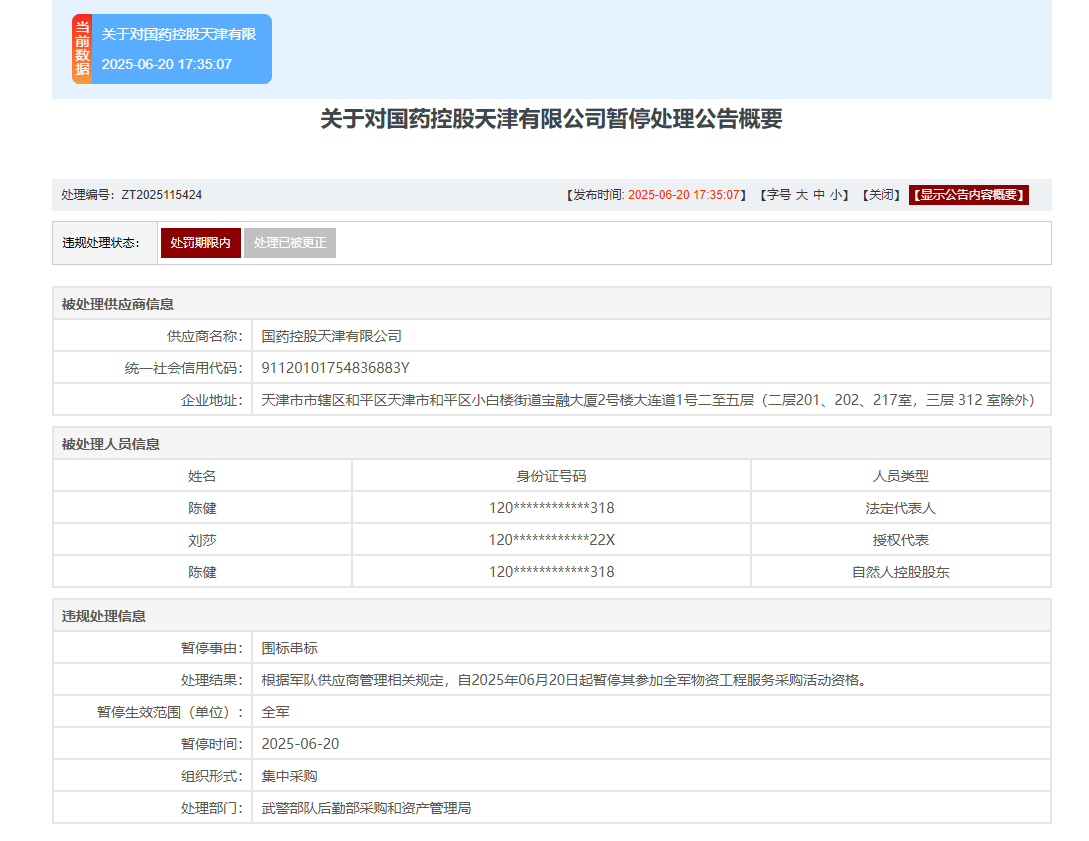The image size is (1089, 841).
Task: Click the 暂停时间 value 2025-06-20
Action: (300, 744)
